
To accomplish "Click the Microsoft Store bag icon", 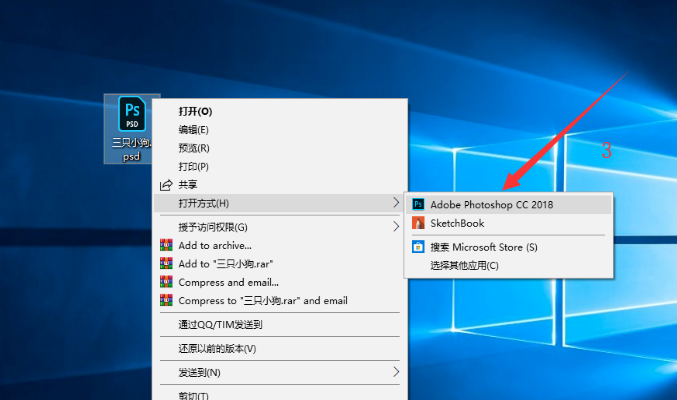I will (418, 247).
